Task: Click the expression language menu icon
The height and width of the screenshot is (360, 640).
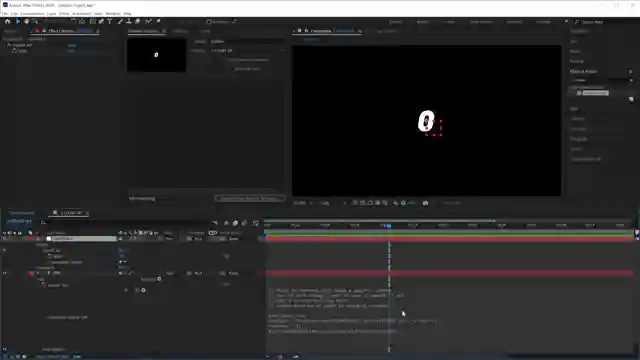Action: 143,290
